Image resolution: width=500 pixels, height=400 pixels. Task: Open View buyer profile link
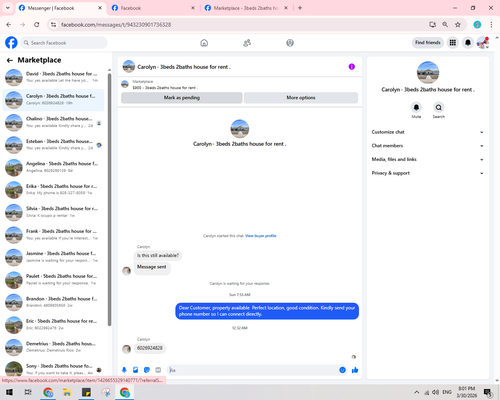(261, 236)
